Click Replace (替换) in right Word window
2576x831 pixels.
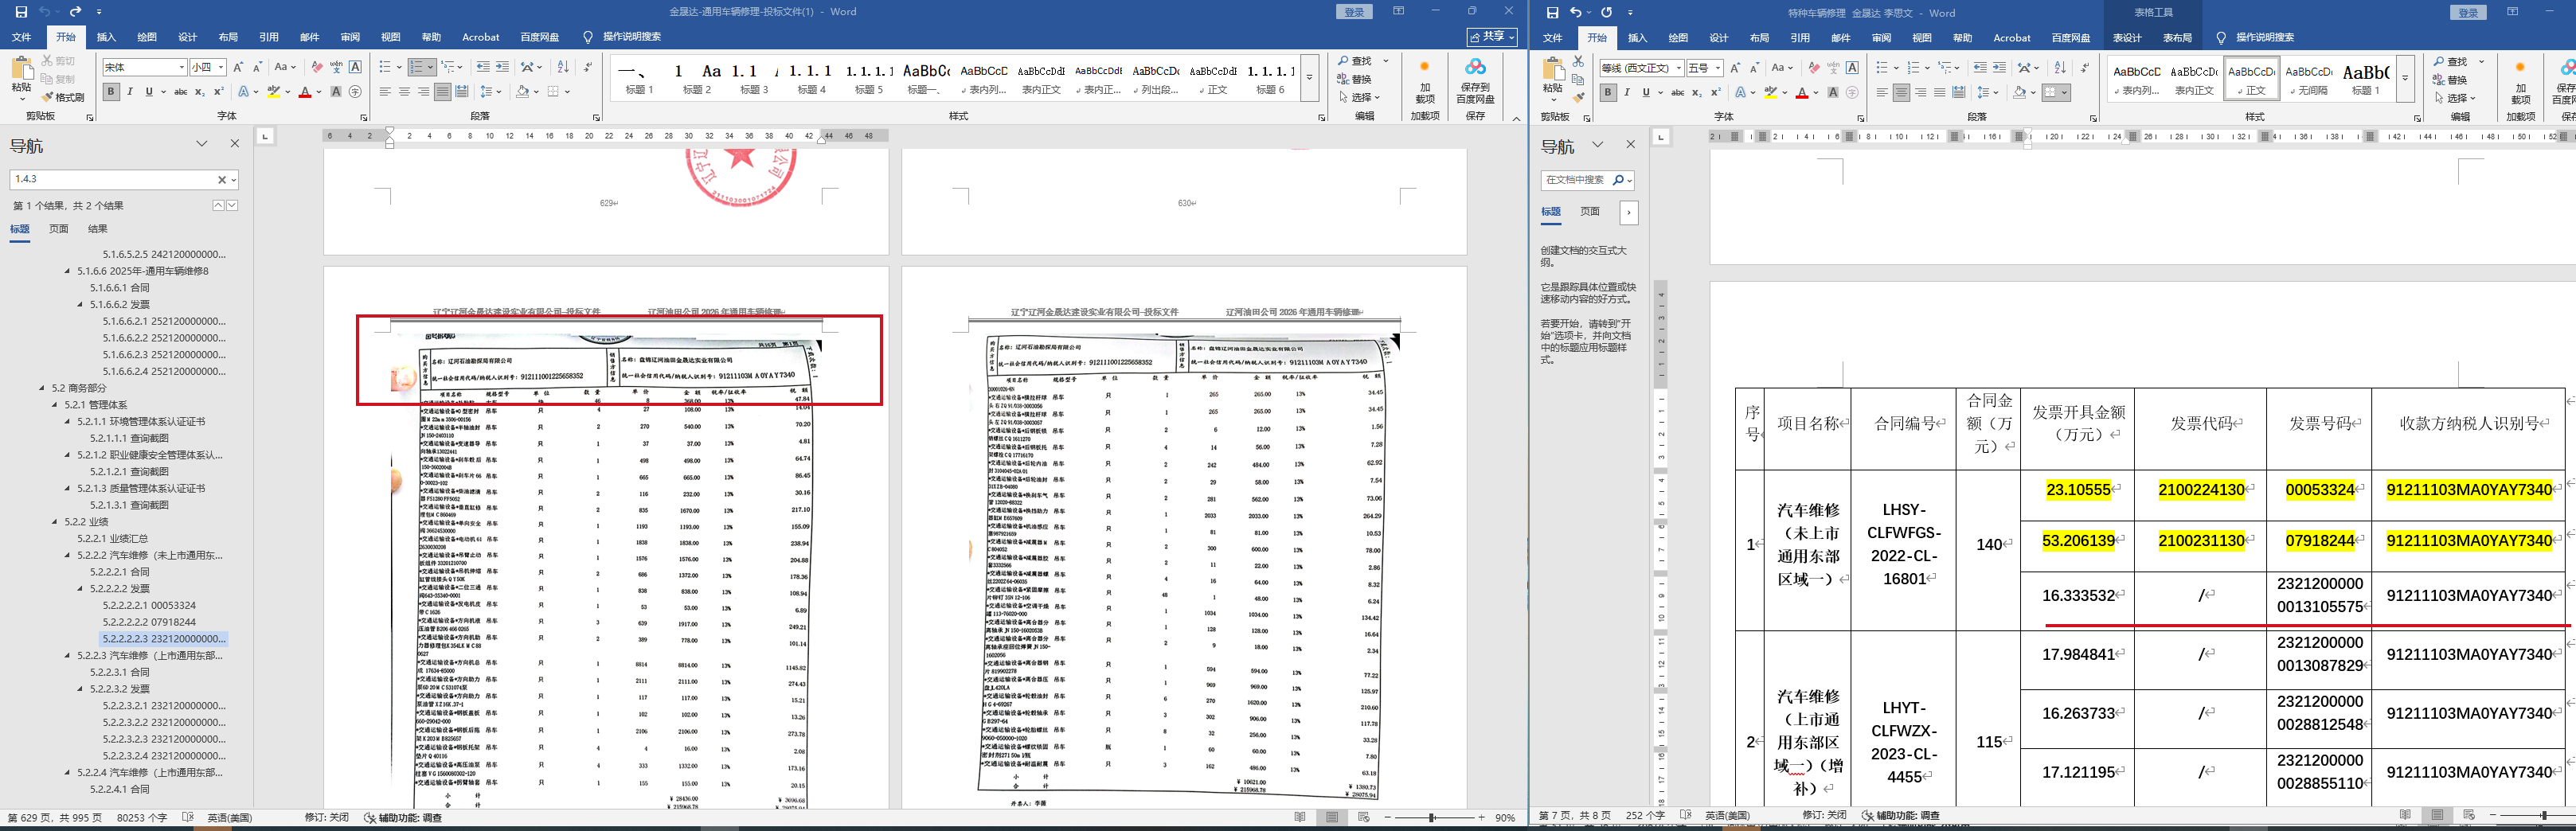(2451, 80)
